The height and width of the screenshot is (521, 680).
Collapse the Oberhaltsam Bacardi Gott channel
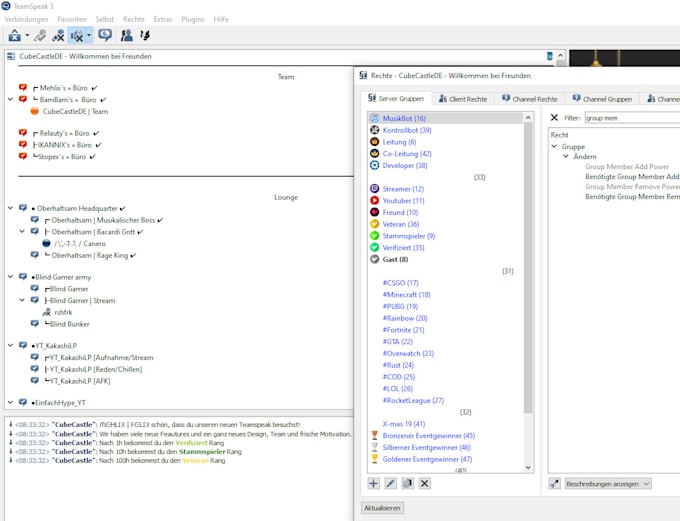pos(22,232)
